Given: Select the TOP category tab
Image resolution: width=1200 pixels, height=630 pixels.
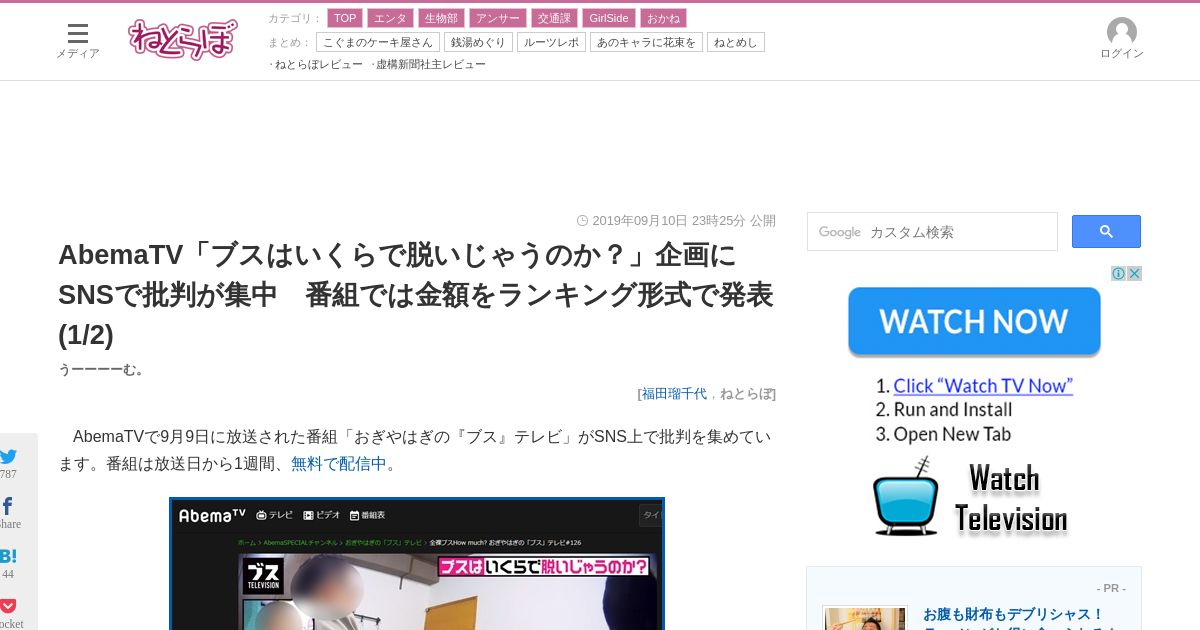Looking at the screenshot, I should click(345, 18).
